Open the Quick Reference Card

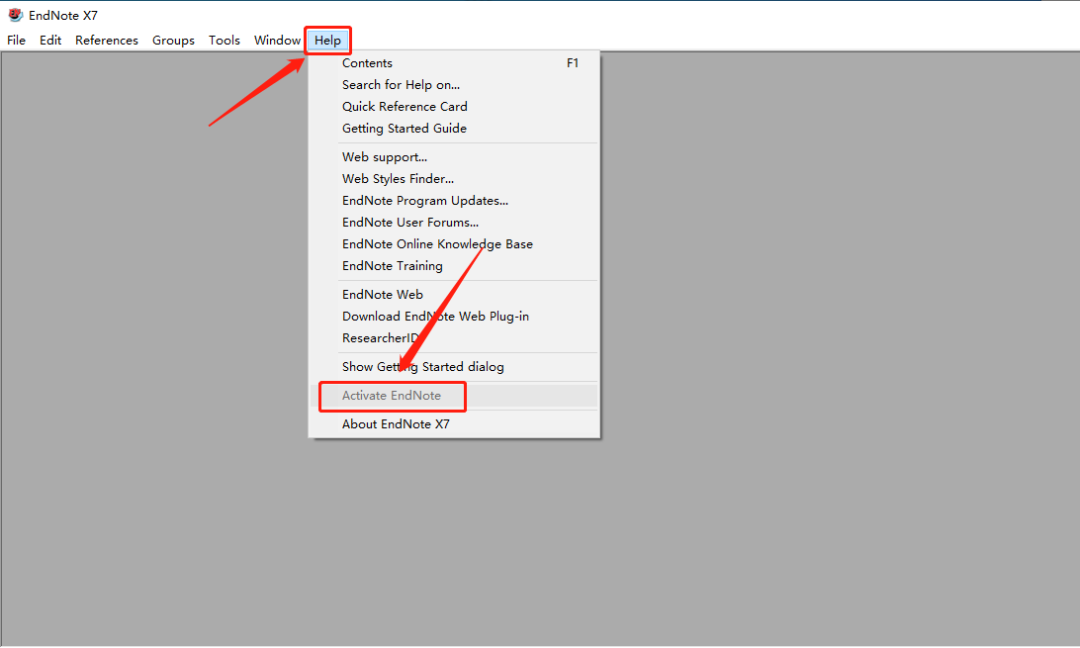[x=455, y=107]
